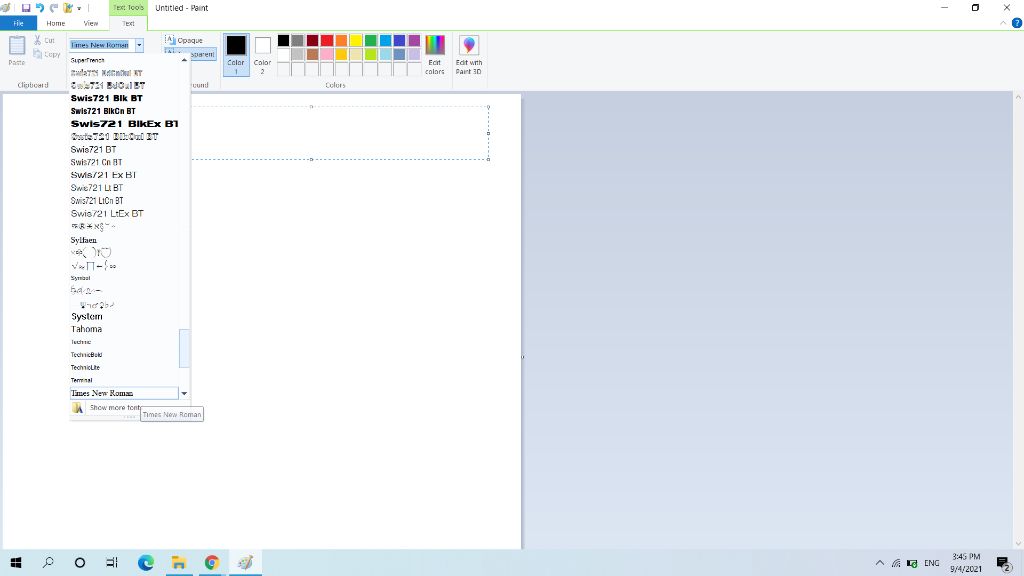Click the font list scroll-down arrow
The width and height of the screenshot is (1024, 576).
(184, 393)
